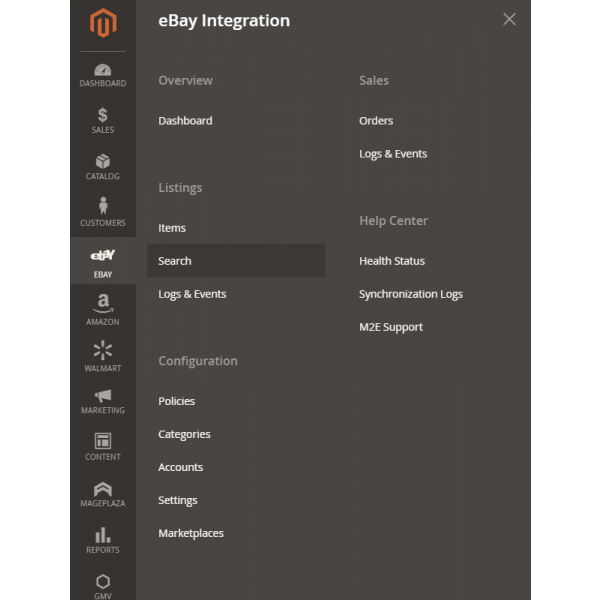Open Marketplaces in Configuration
The height and width of the screenshot is (600, 600).
coord(191,533)
